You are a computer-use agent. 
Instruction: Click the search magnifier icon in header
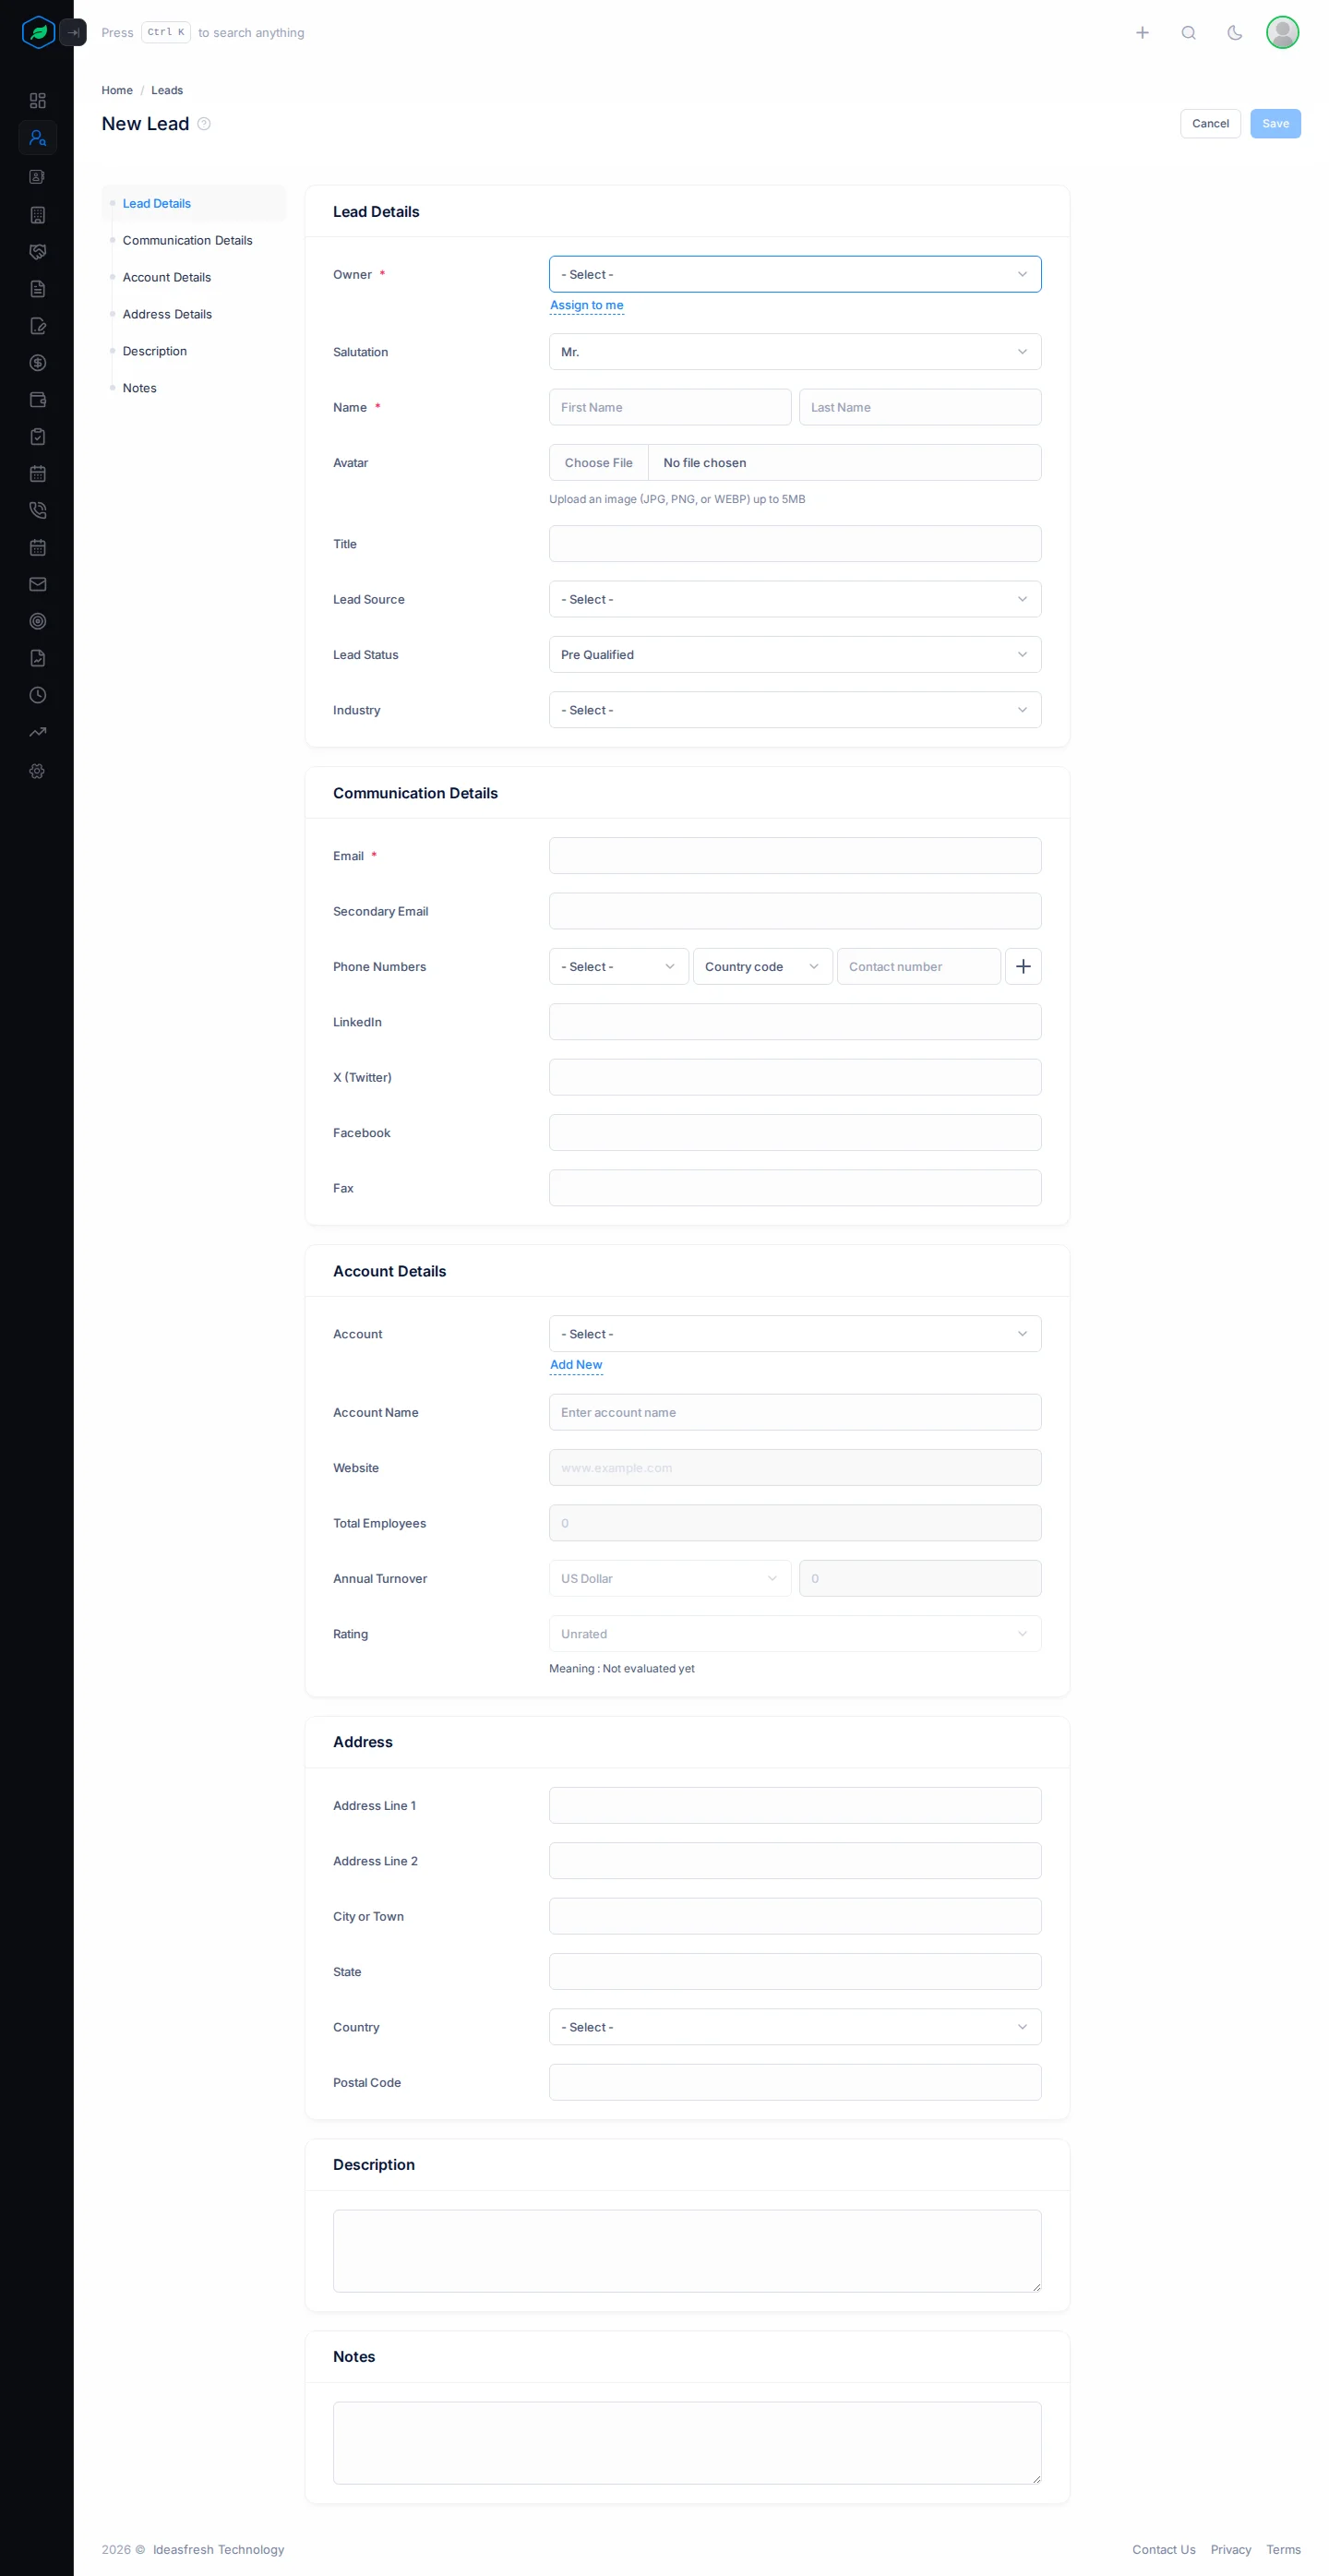click(x=1188, y=33)
